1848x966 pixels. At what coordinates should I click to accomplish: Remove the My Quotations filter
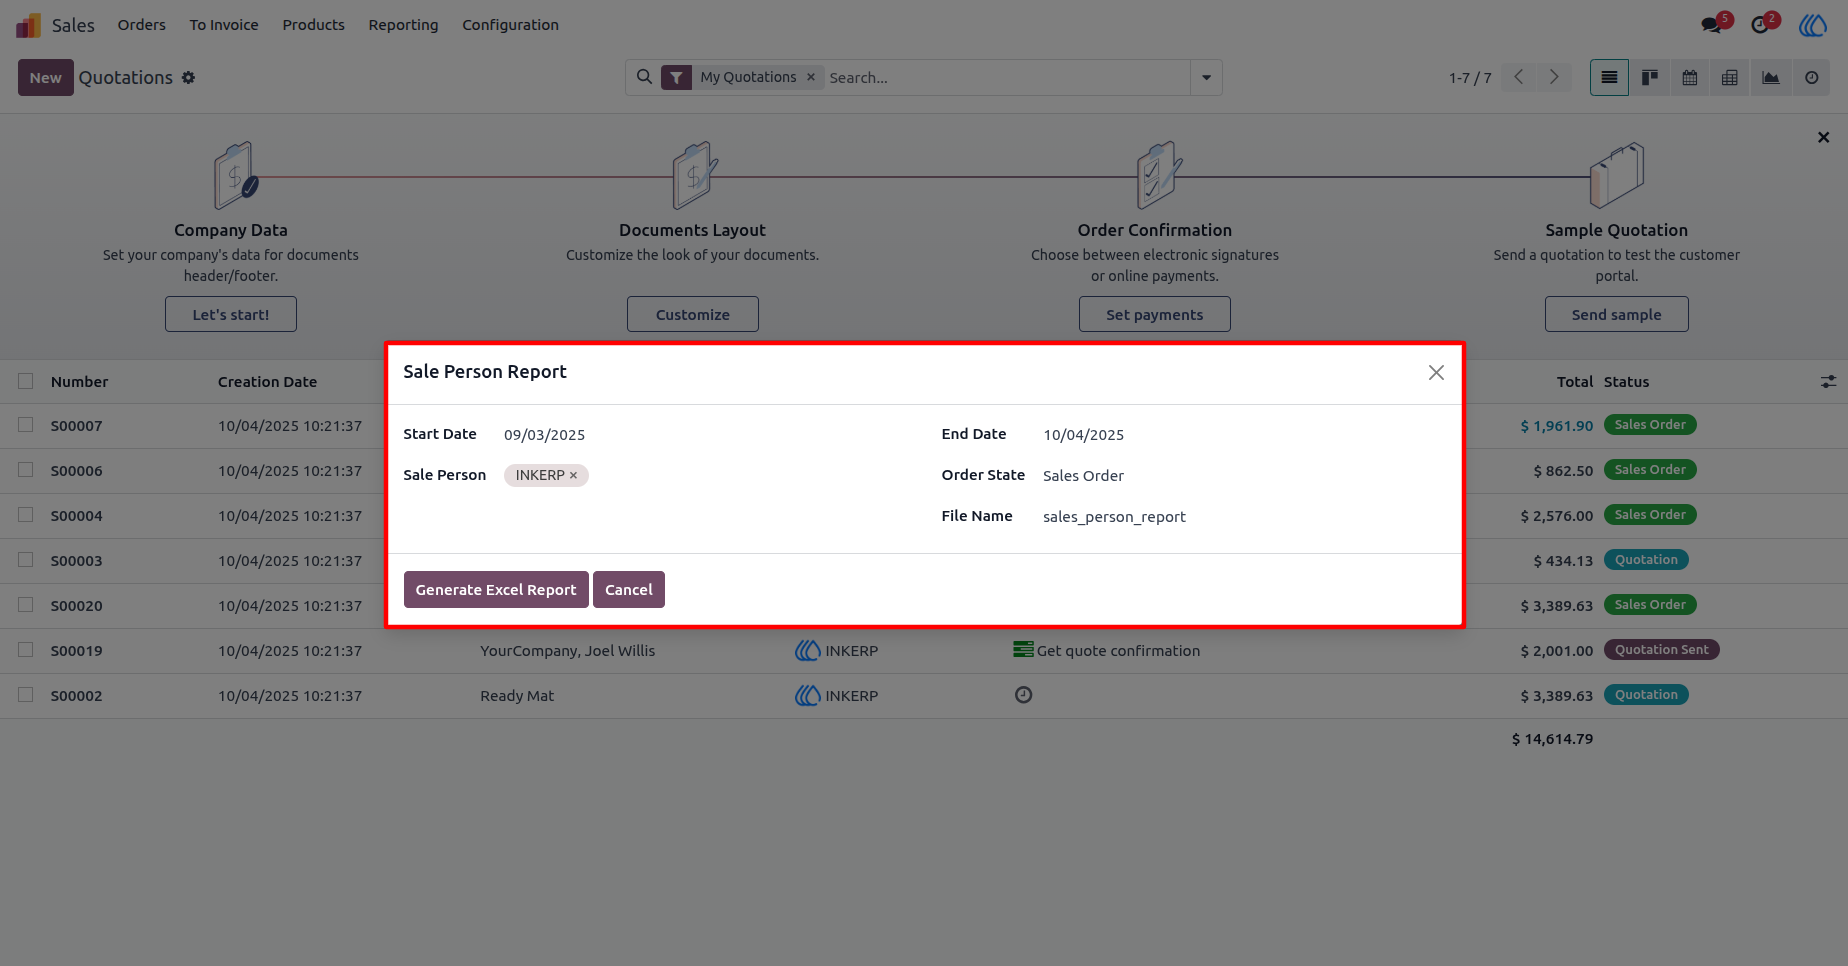(x=811, y=77)
